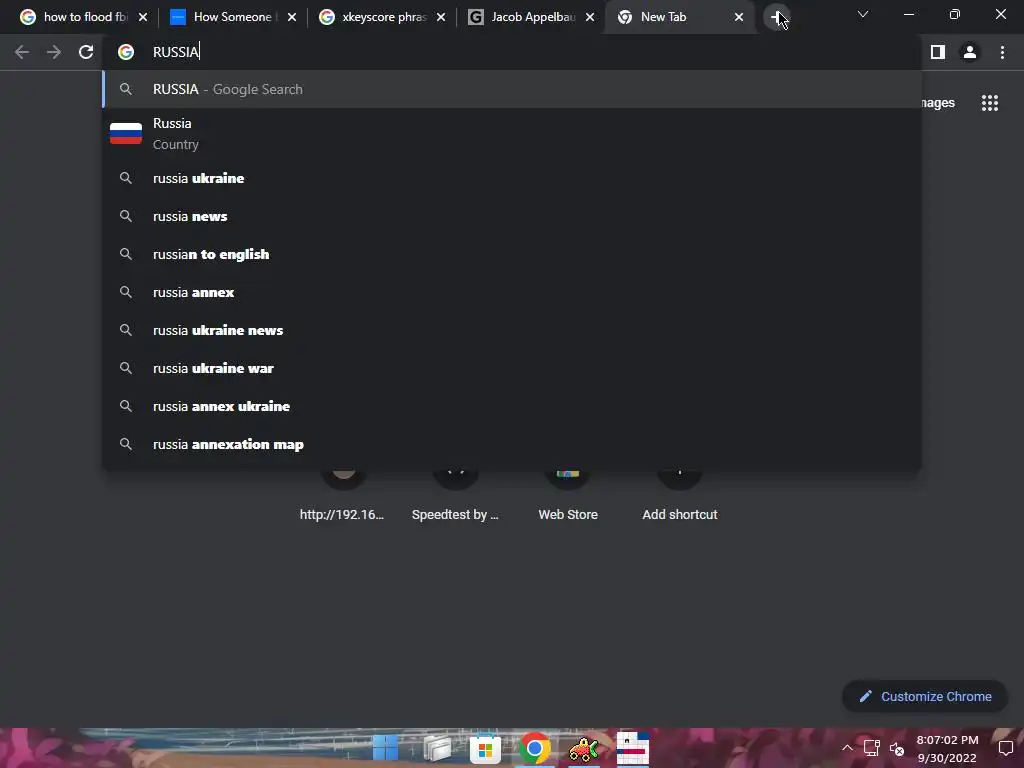
Task: Go forward with the right arrow
Action: pos(54,52)
